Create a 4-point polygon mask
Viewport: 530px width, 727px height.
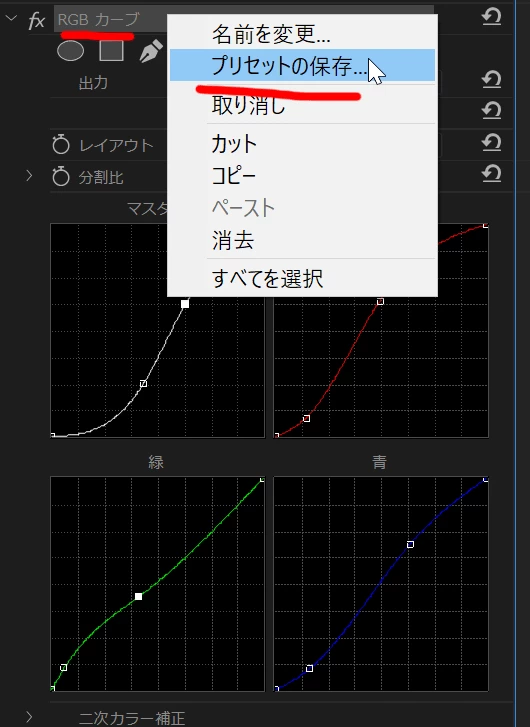pos(111,50)
